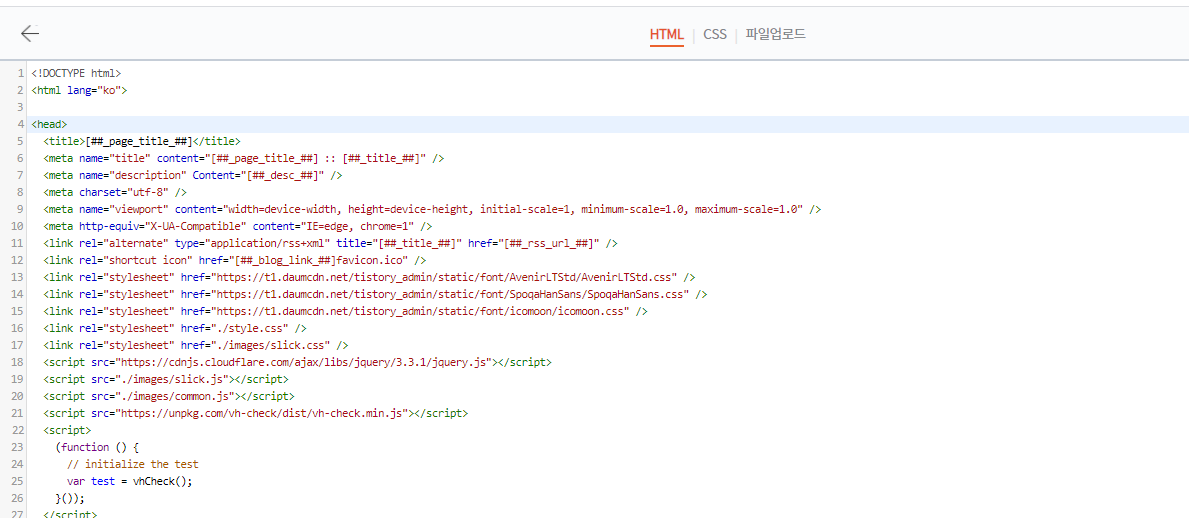
Task: Click the vh-check.min.js script line
Action: click(x=256, y=413)
